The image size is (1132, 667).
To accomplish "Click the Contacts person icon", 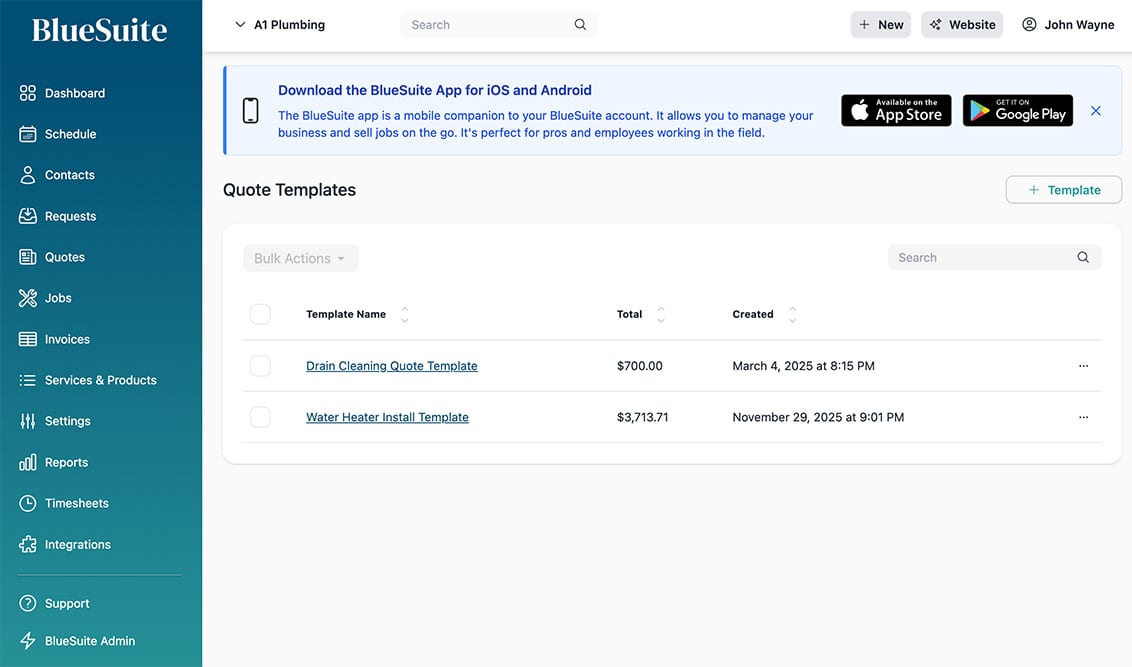I will pos(27,175).
